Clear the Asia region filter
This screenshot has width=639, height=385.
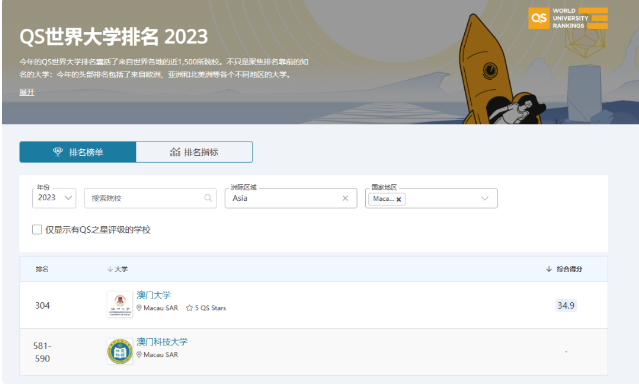(345, 198)
